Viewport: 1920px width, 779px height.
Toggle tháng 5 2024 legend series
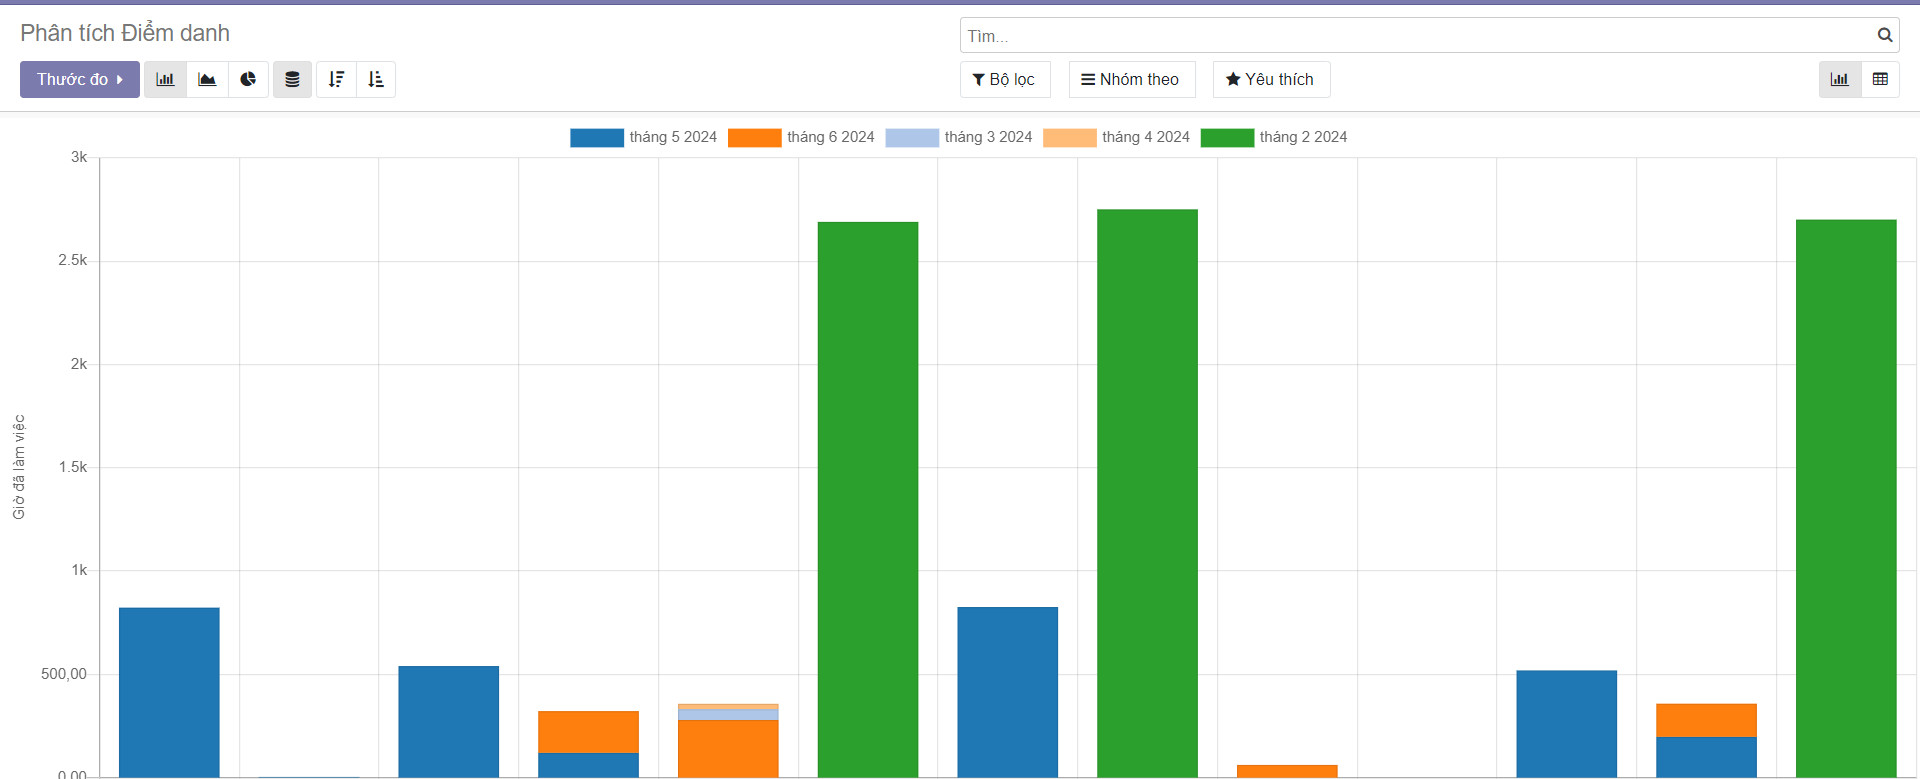click(672, 137)
